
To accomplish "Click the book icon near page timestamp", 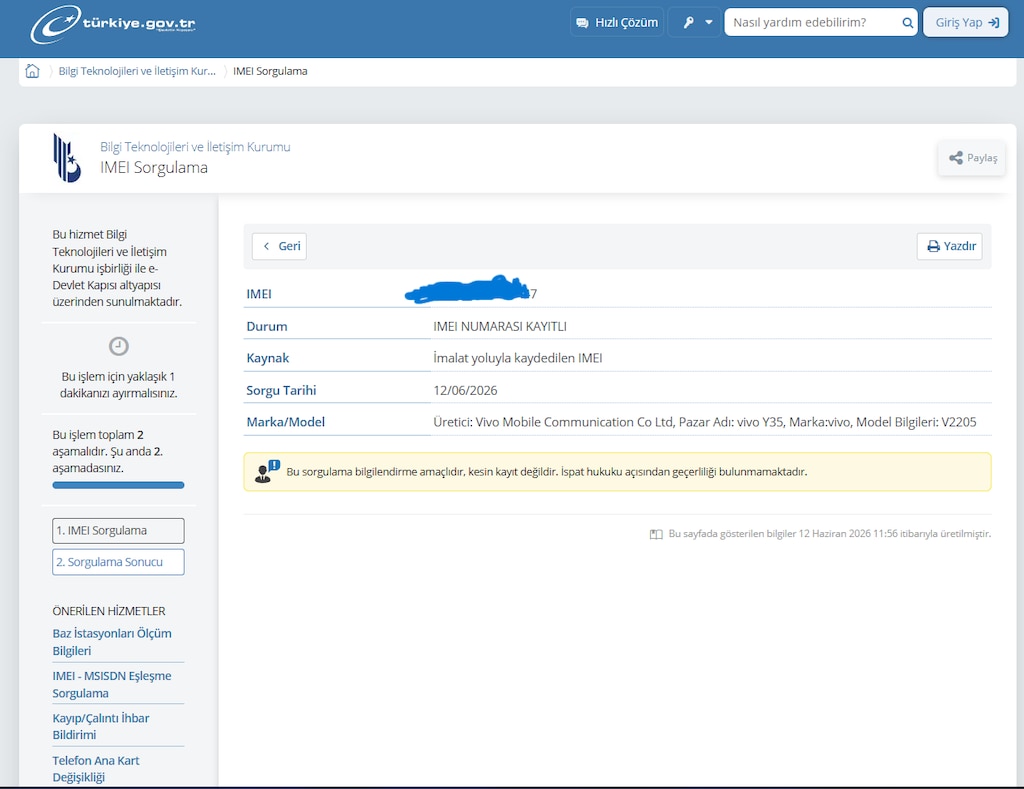I will pyautogui.click(x=656, y=534).
